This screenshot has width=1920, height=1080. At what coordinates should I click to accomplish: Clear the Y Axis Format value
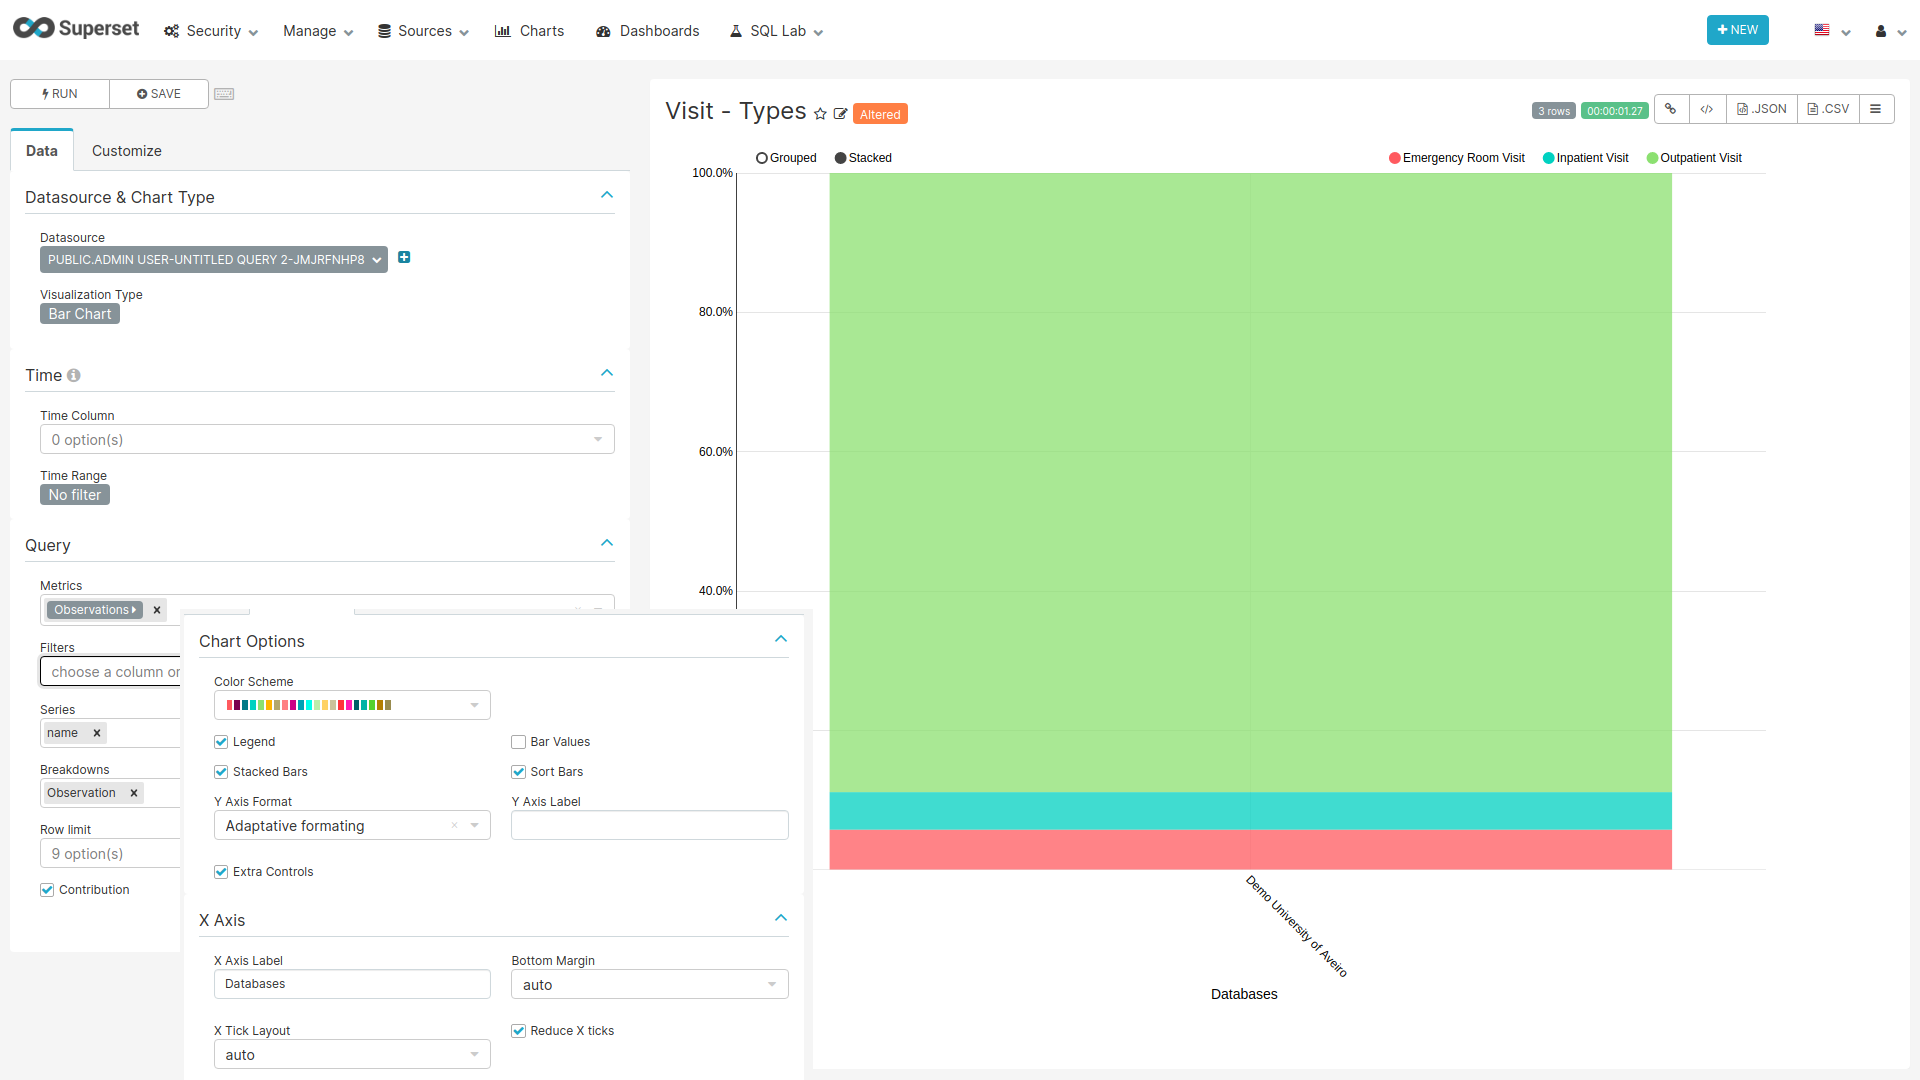pyautogui.click(x=454, y=826)
